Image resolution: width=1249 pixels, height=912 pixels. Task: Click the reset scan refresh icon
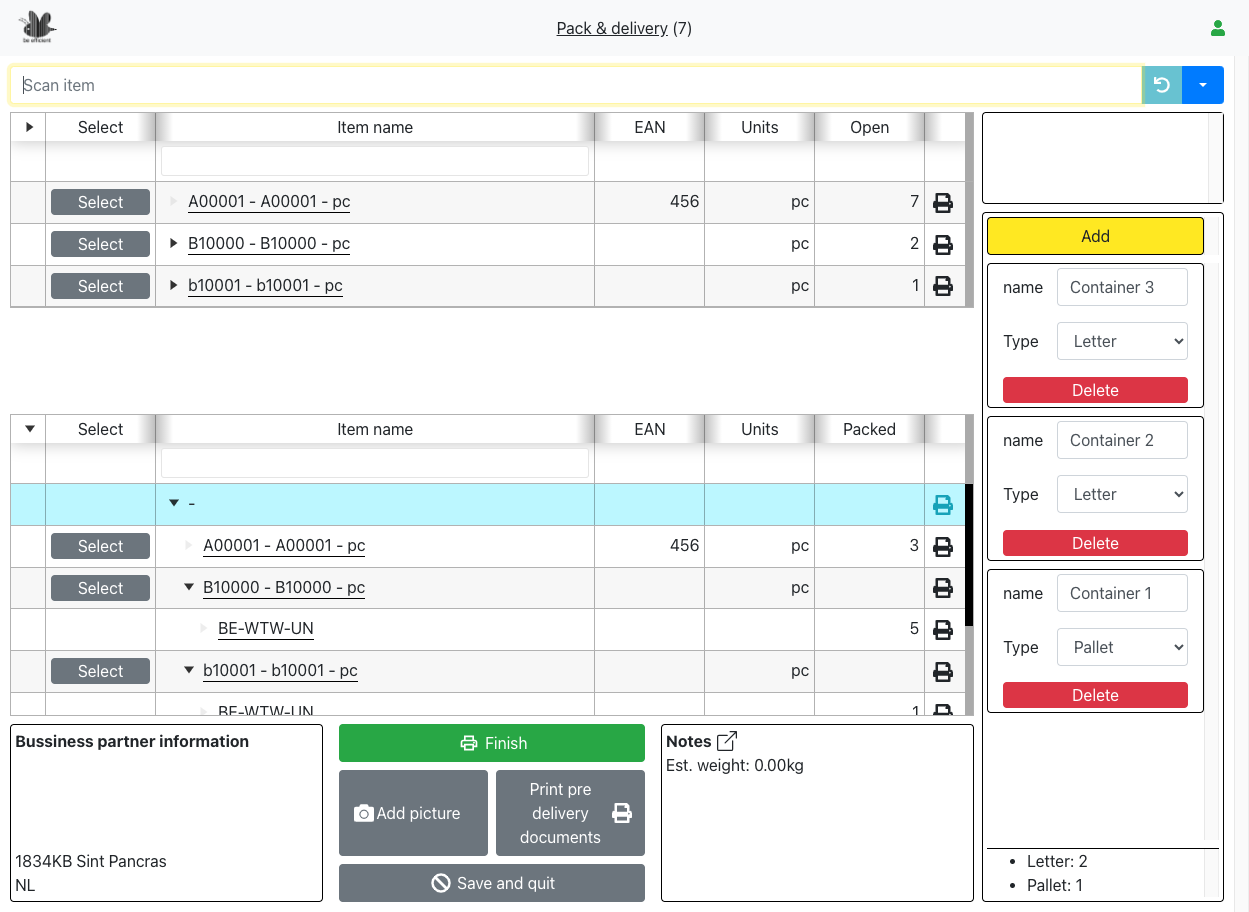1161,86
